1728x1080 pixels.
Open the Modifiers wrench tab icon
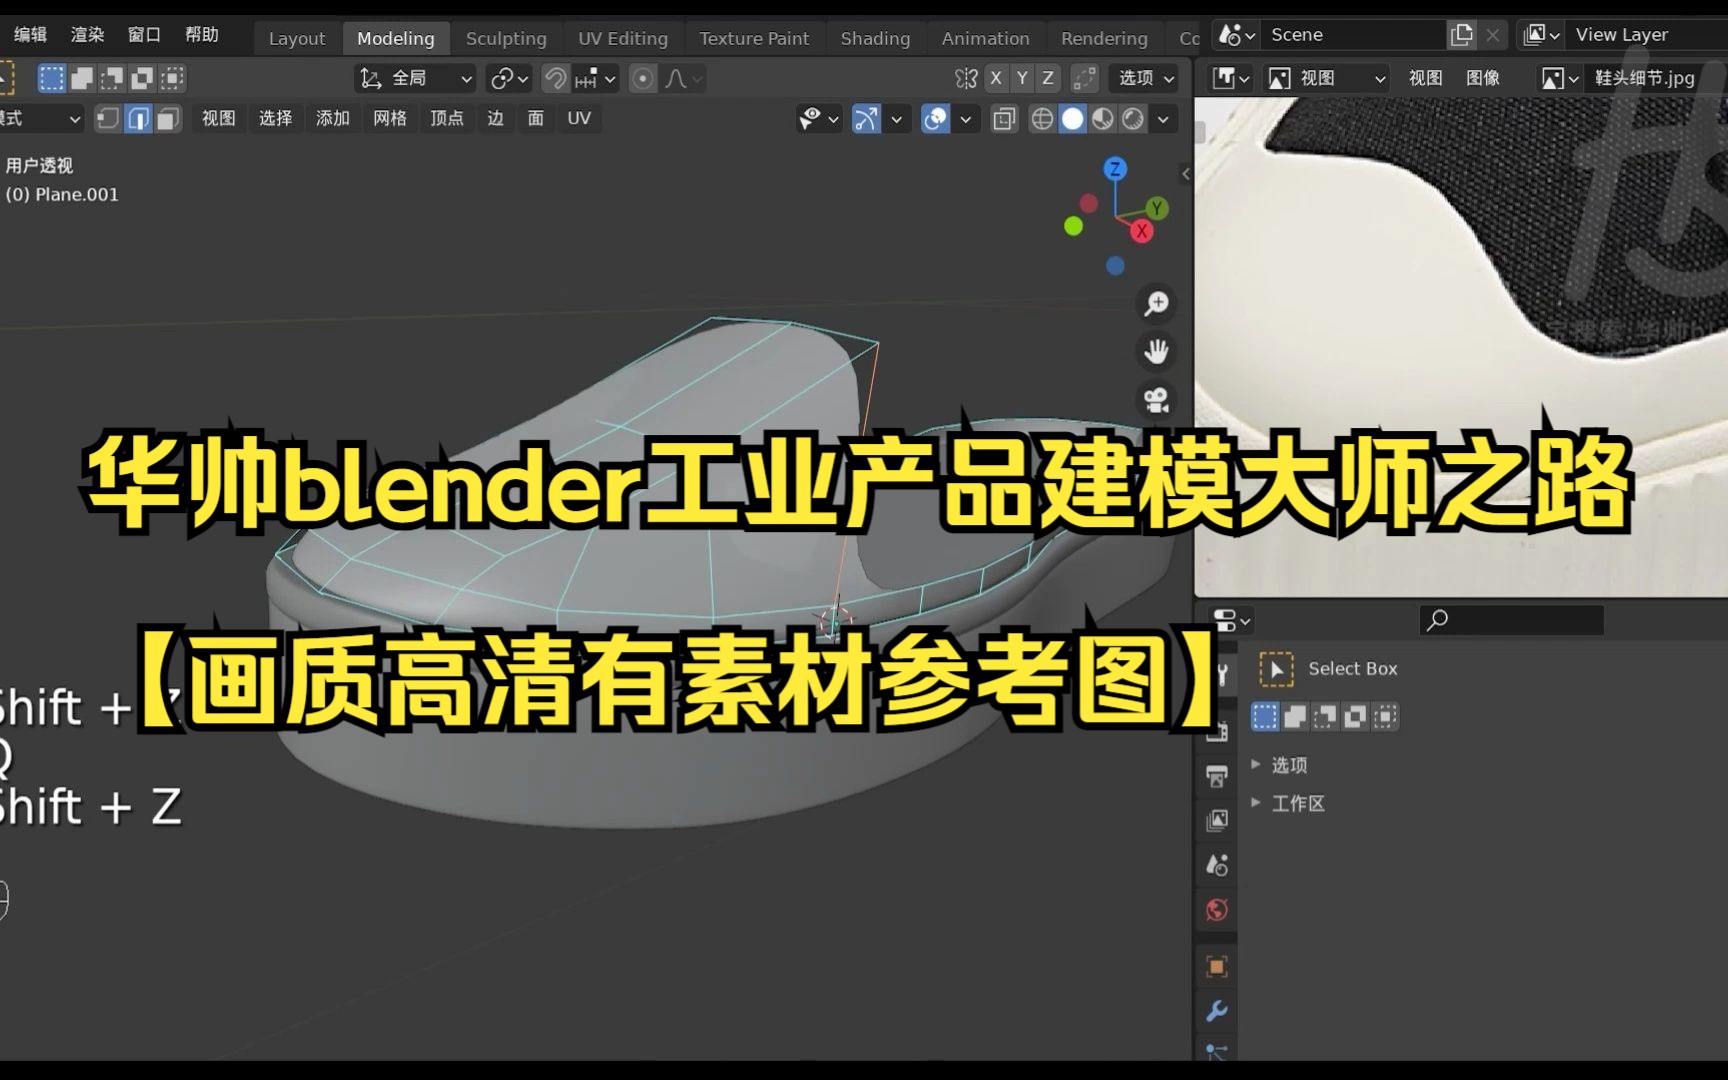[x=1217, y=1011]
